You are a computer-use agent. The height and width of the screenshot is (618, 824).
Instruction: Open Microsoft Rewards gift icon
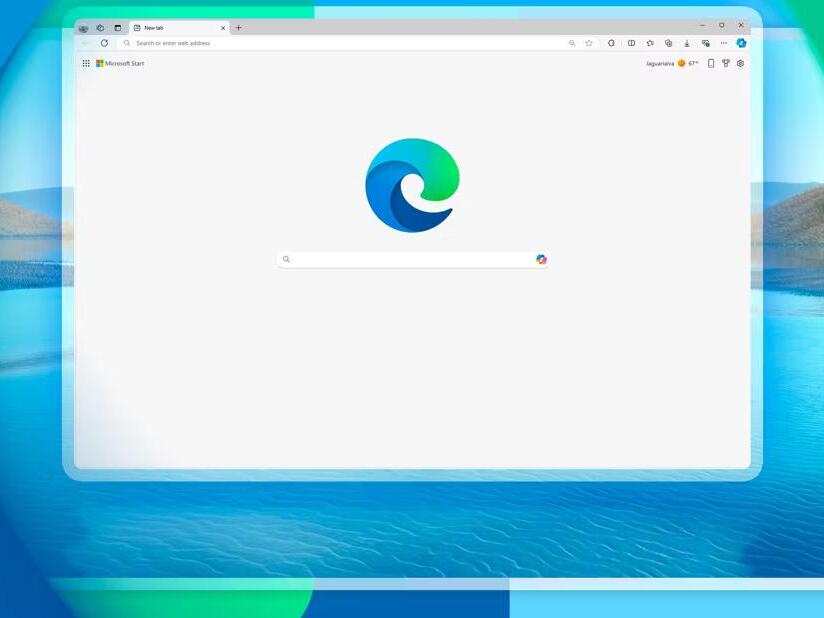pyautogui.click(x=725, y=63)
